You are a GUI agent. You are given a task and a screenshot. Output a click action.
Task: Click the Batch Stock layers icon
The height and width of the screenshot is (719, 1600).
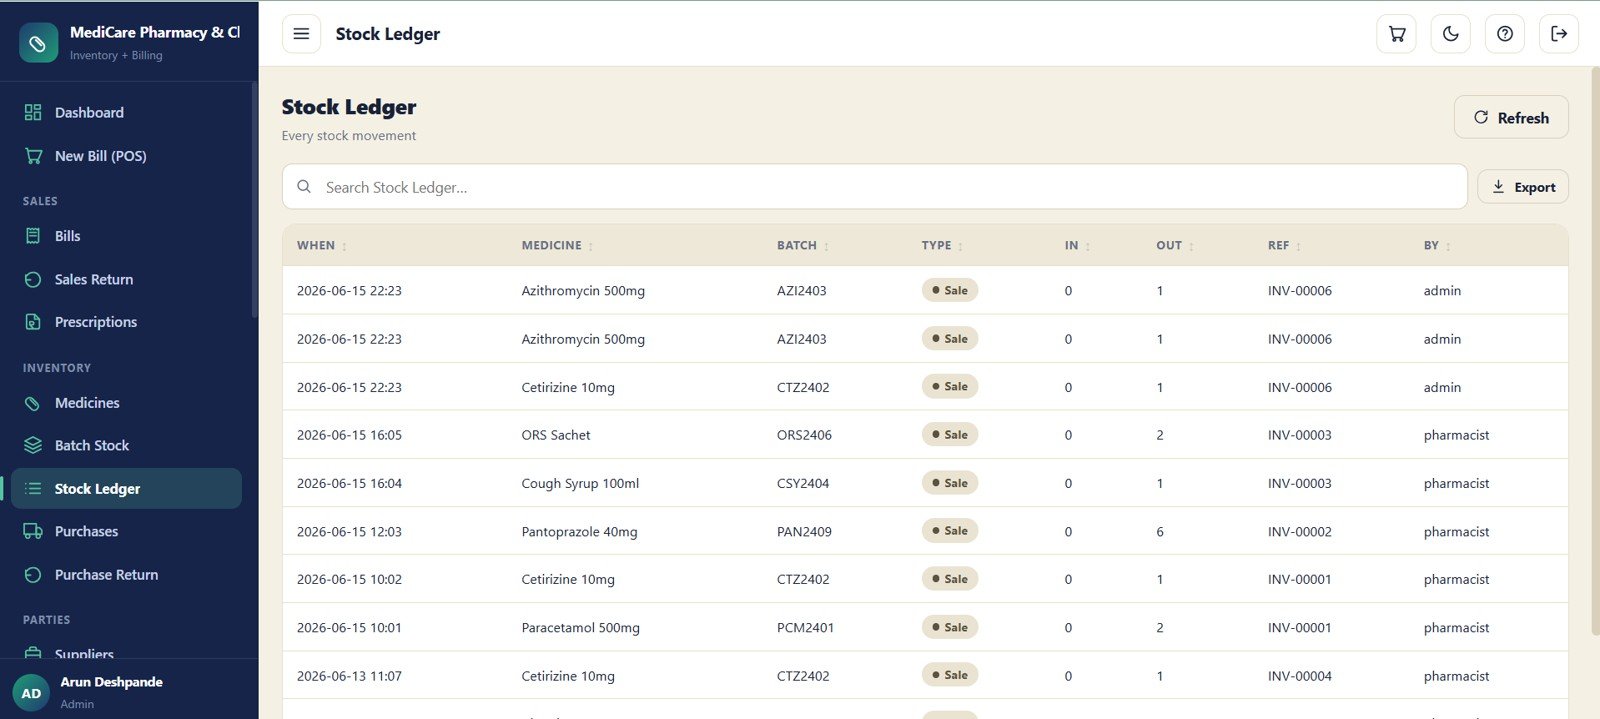(x=33, y=445)
